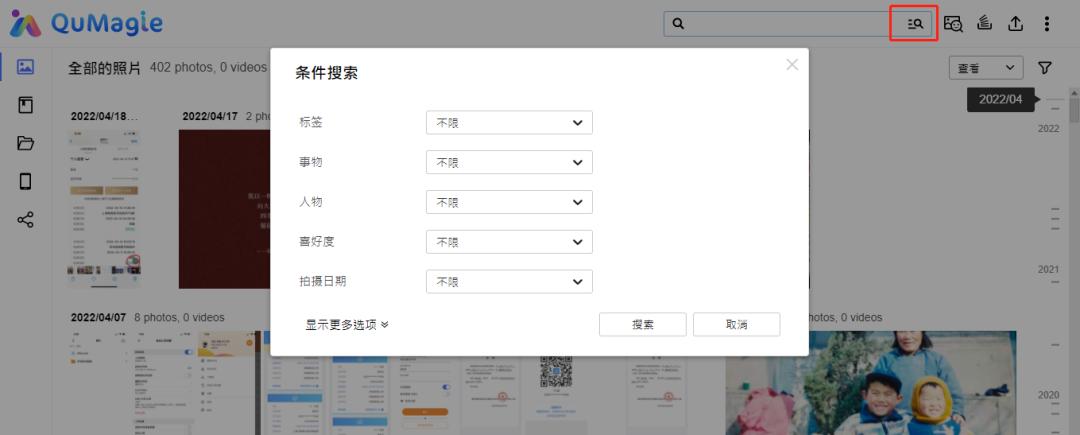
Task: Expand the 标签 dropdown
Action: [x=509, y=123]
